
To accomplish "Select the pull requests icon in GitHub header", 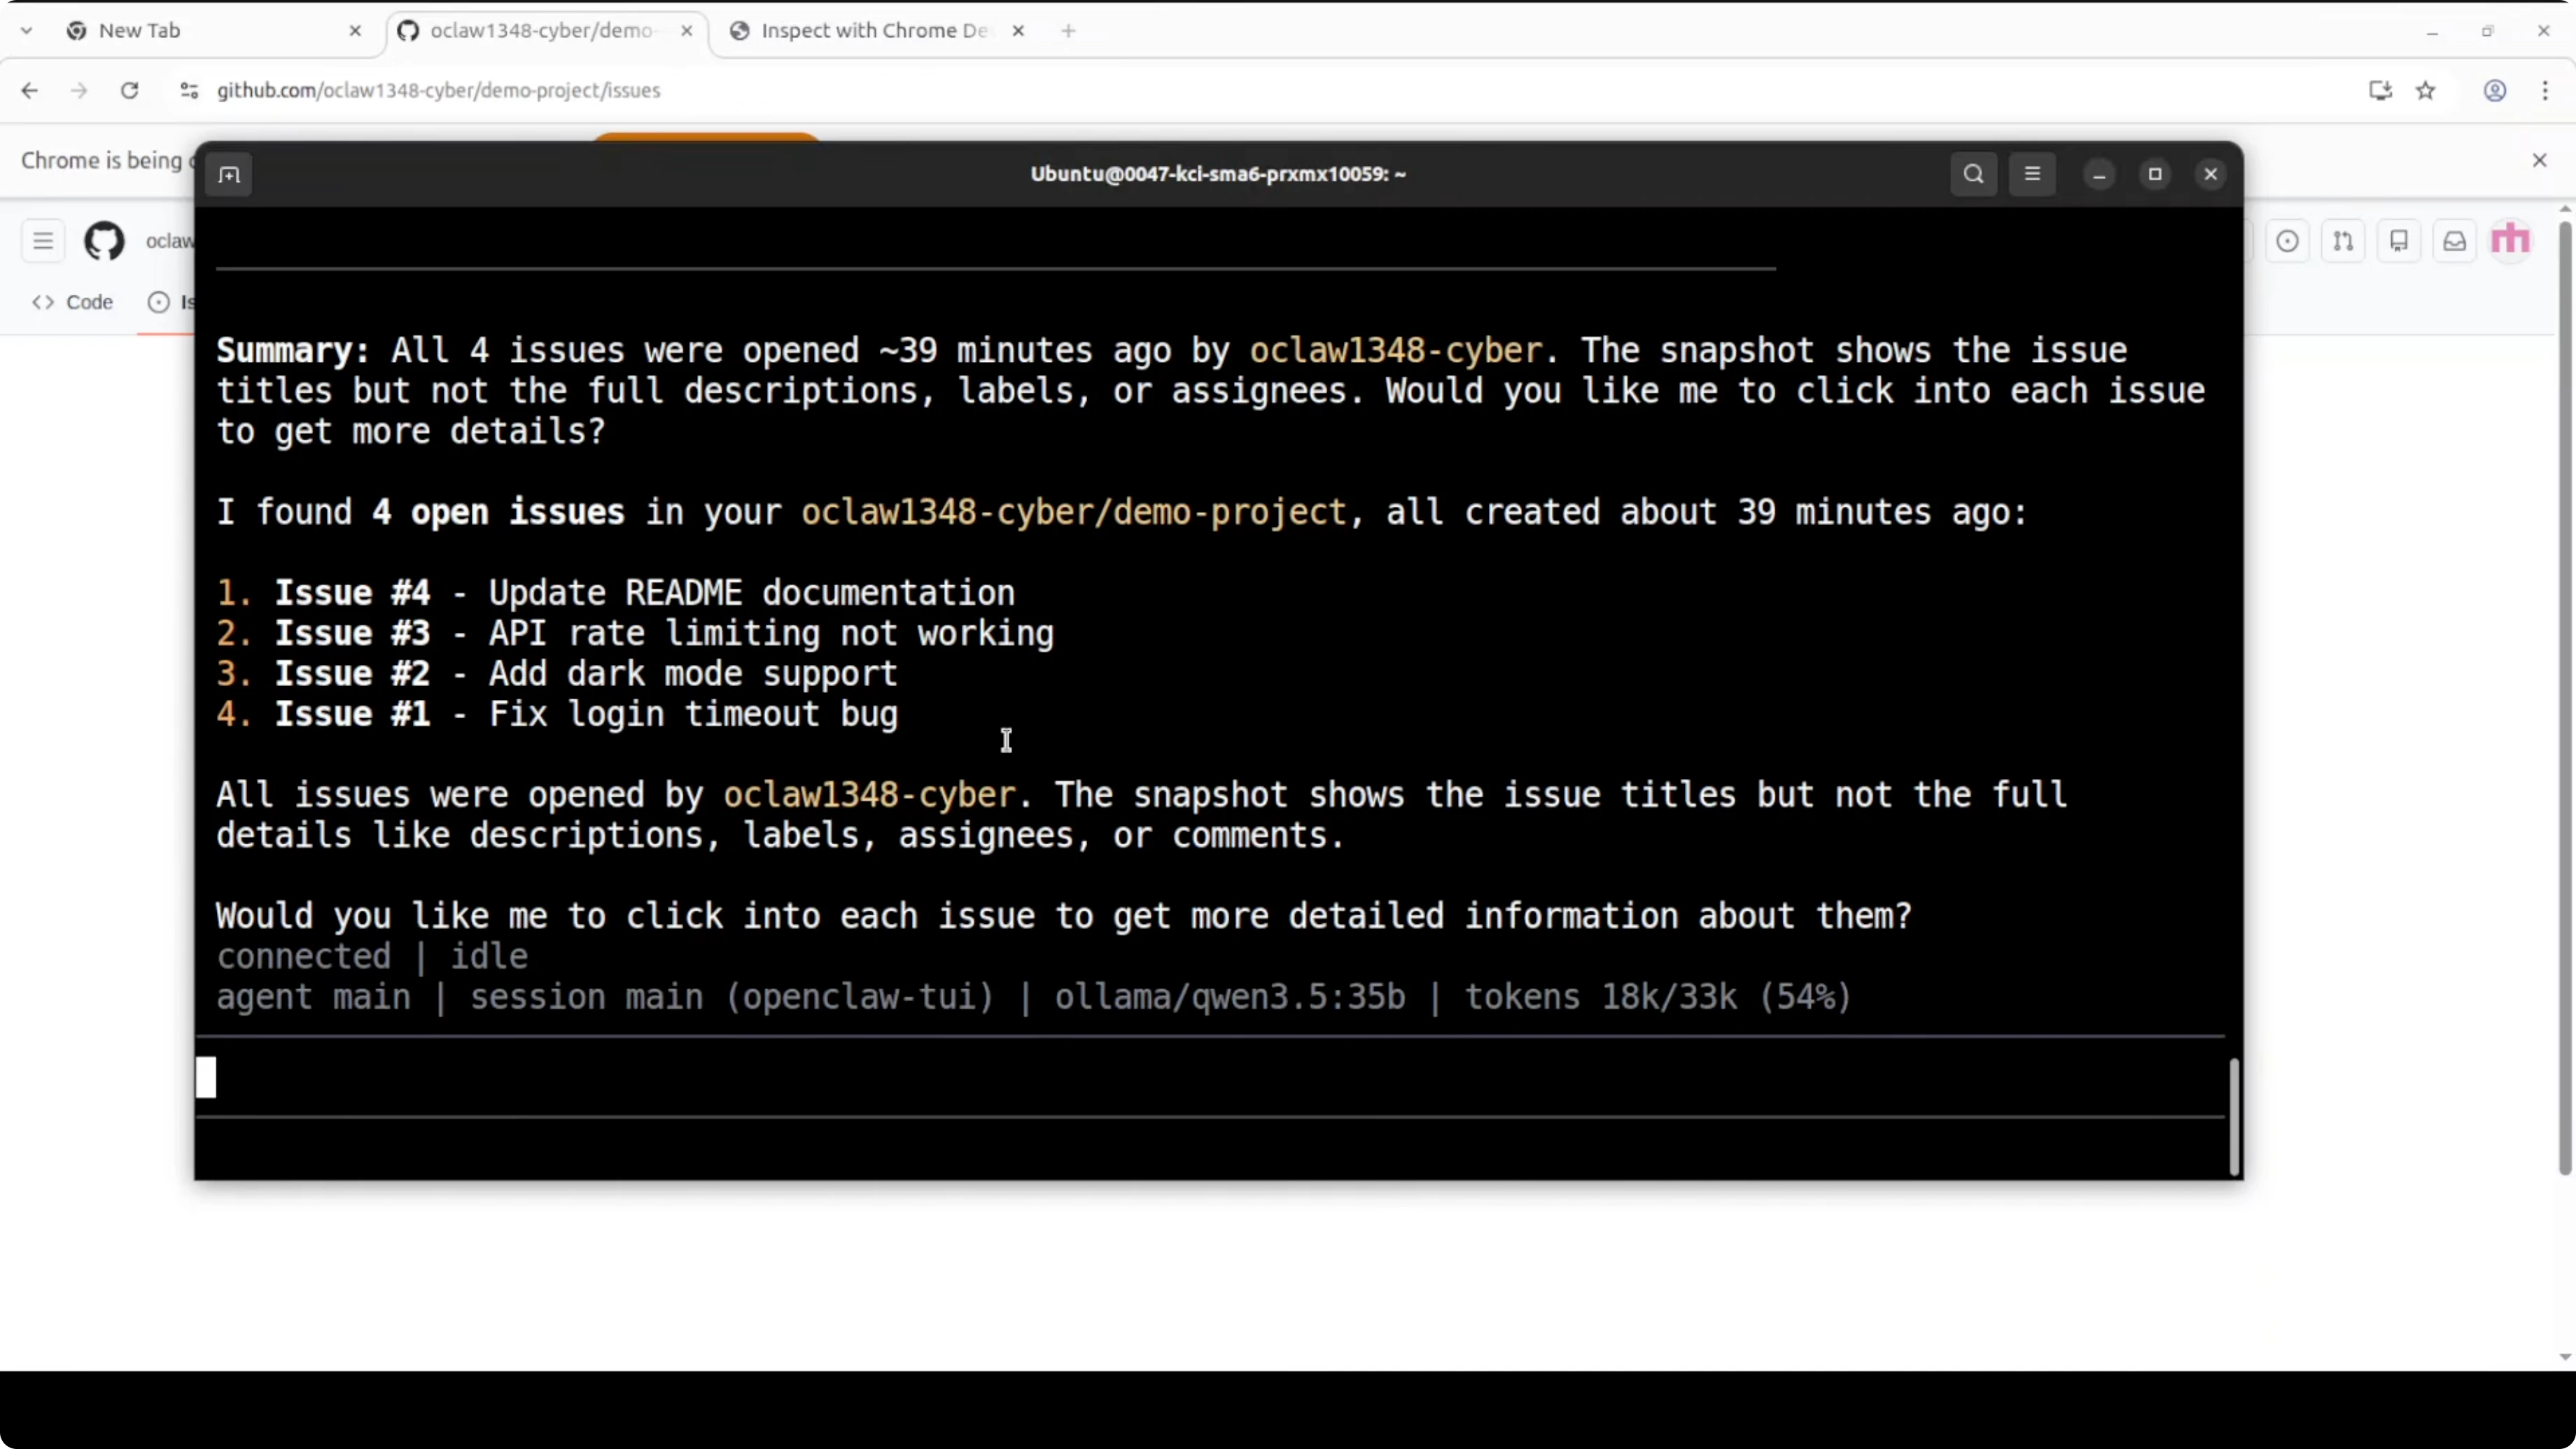I will click(x=2343, y=240).
